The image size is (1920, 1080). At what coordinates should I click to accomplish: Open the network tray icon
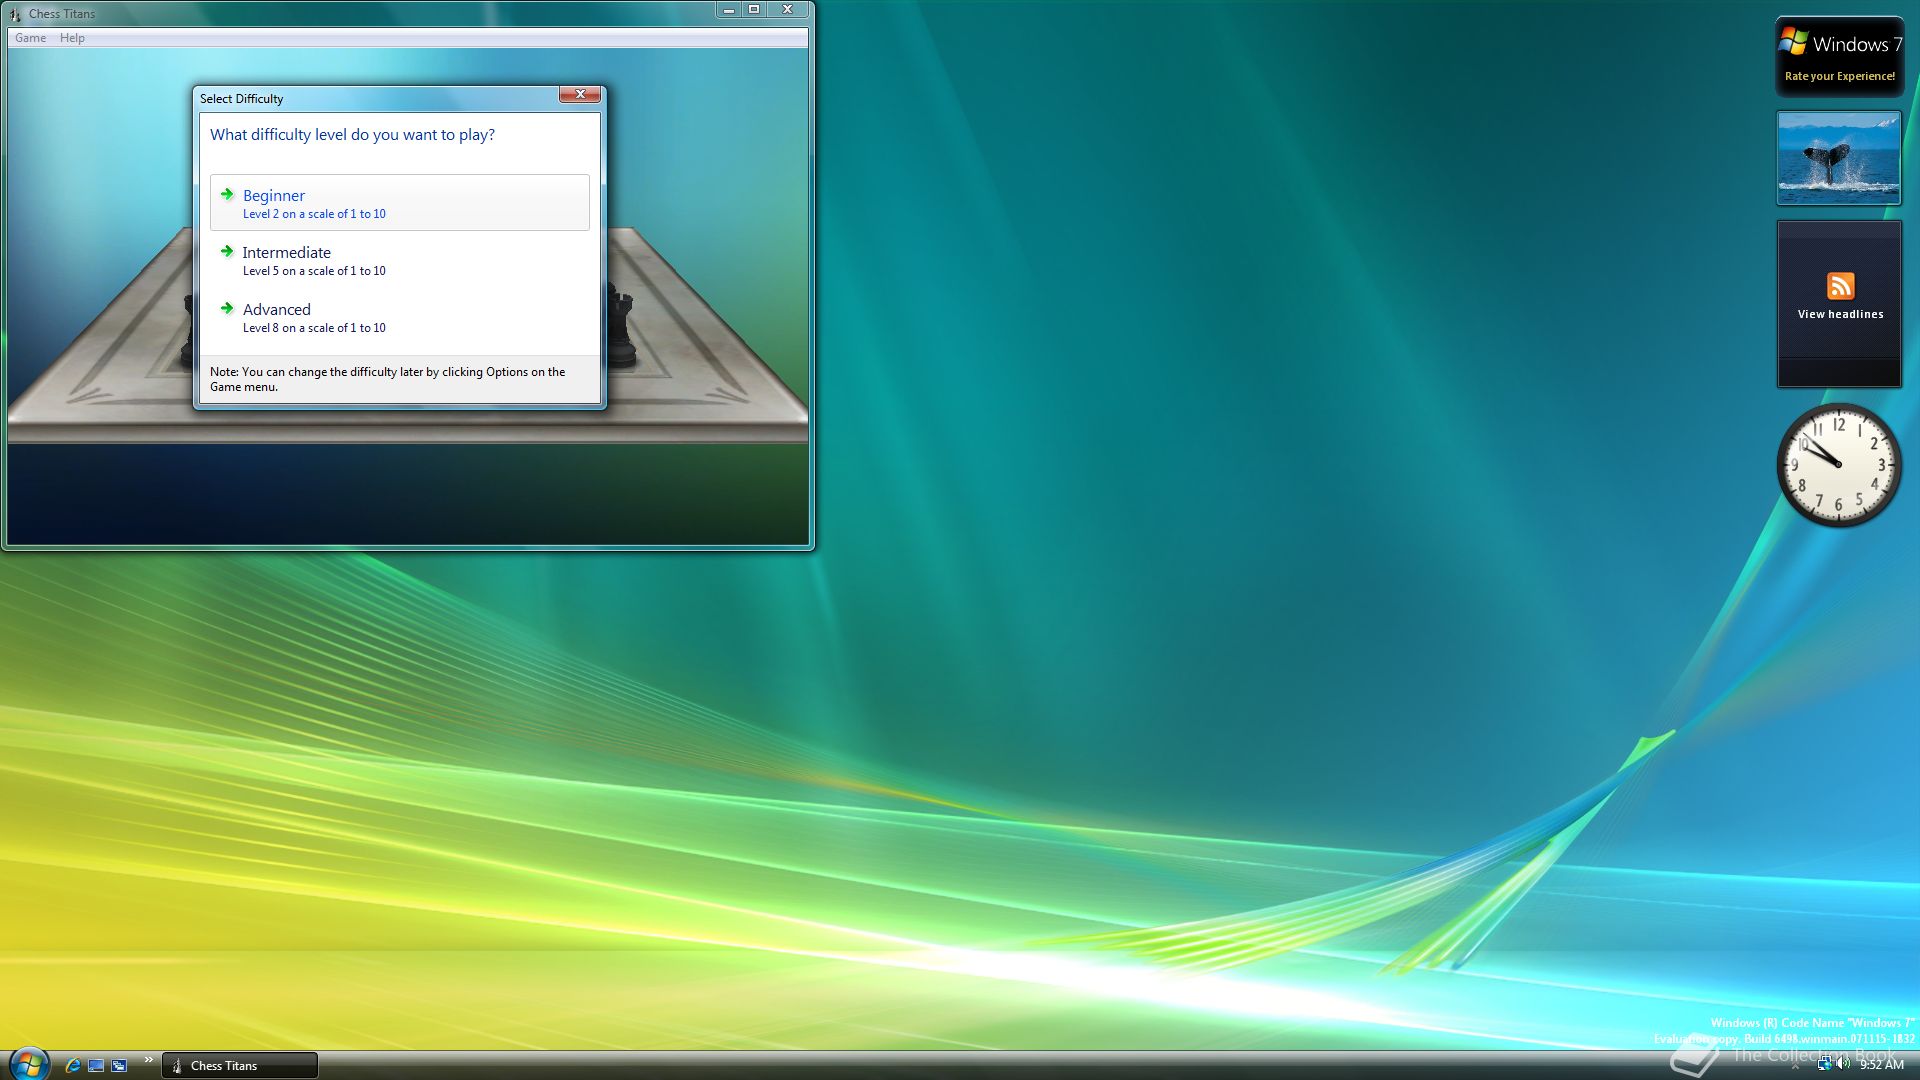pos(1824,1064)
